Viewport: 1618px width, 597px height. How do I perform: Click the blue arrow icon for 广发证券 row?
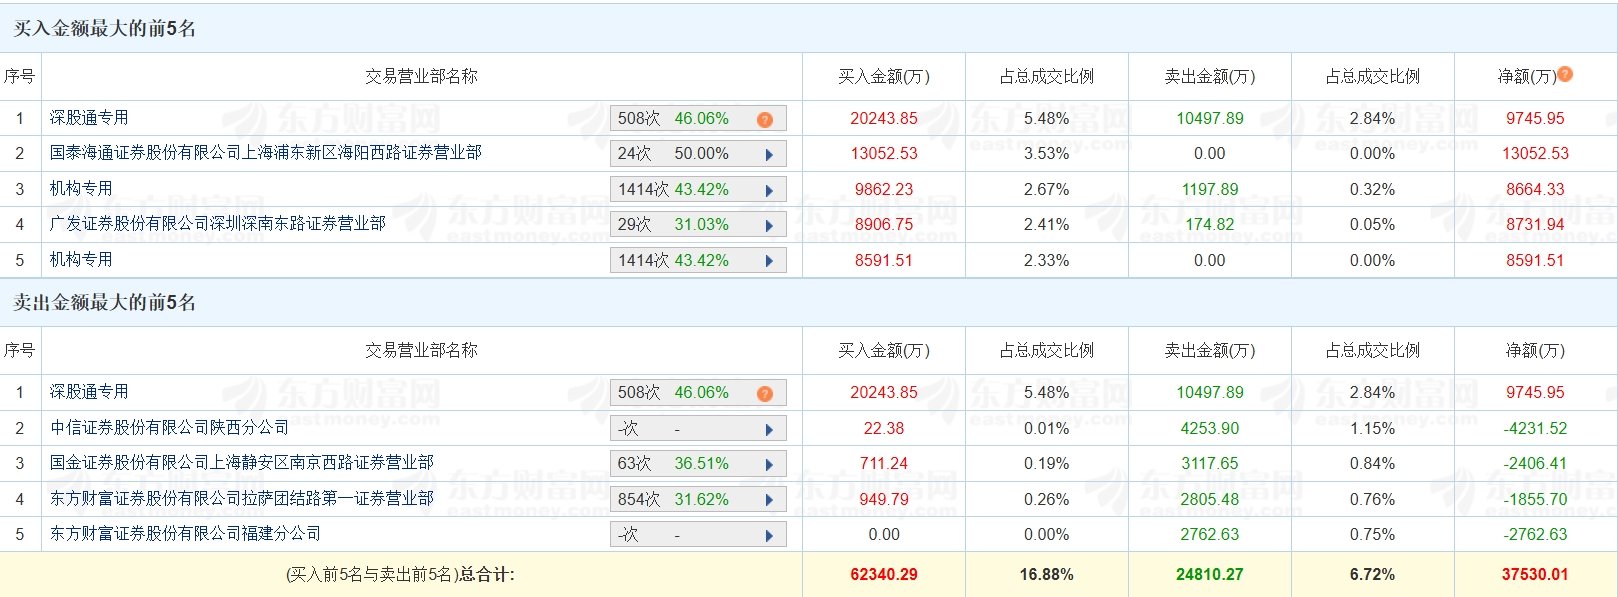(769, 226)
